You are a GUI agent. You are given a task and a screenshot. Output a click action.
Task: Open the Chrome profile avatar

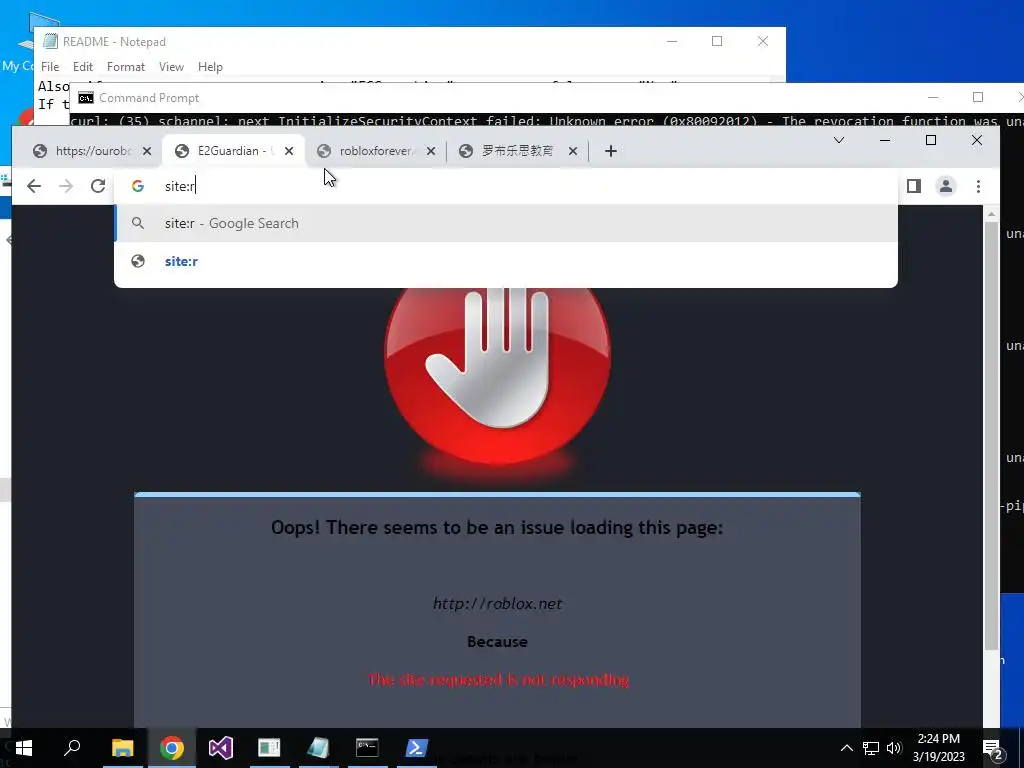pos(946,186)
